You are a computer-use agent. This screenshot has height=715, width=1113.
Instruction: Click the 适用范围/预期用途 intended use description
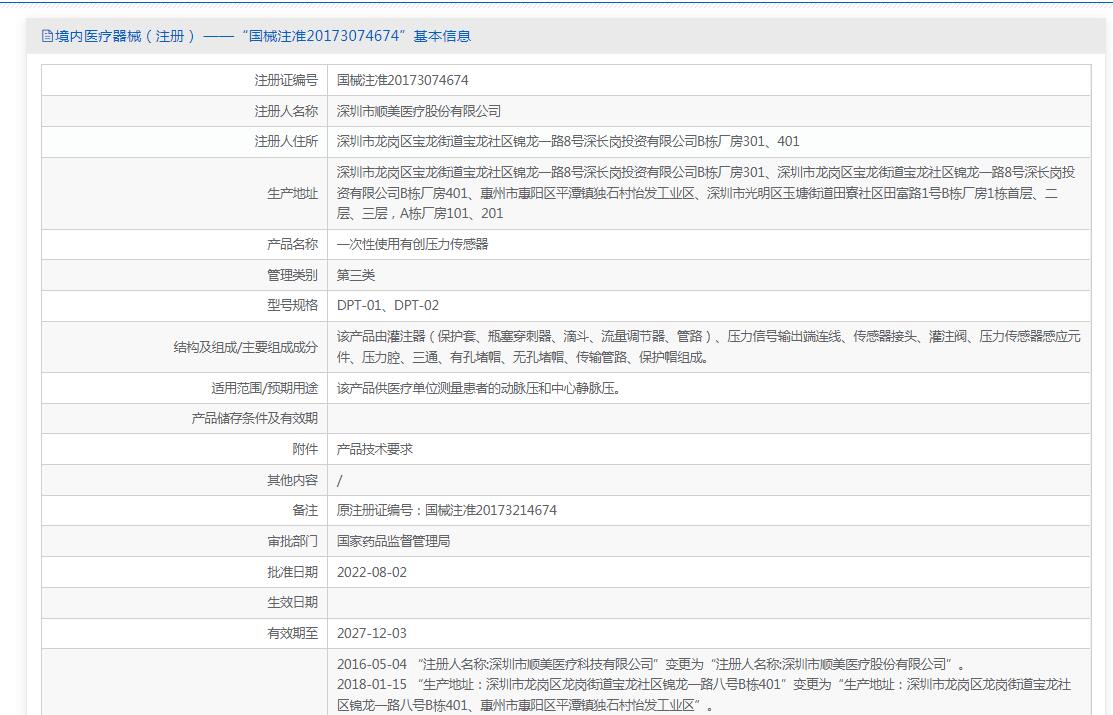click(x=478, y=388)
